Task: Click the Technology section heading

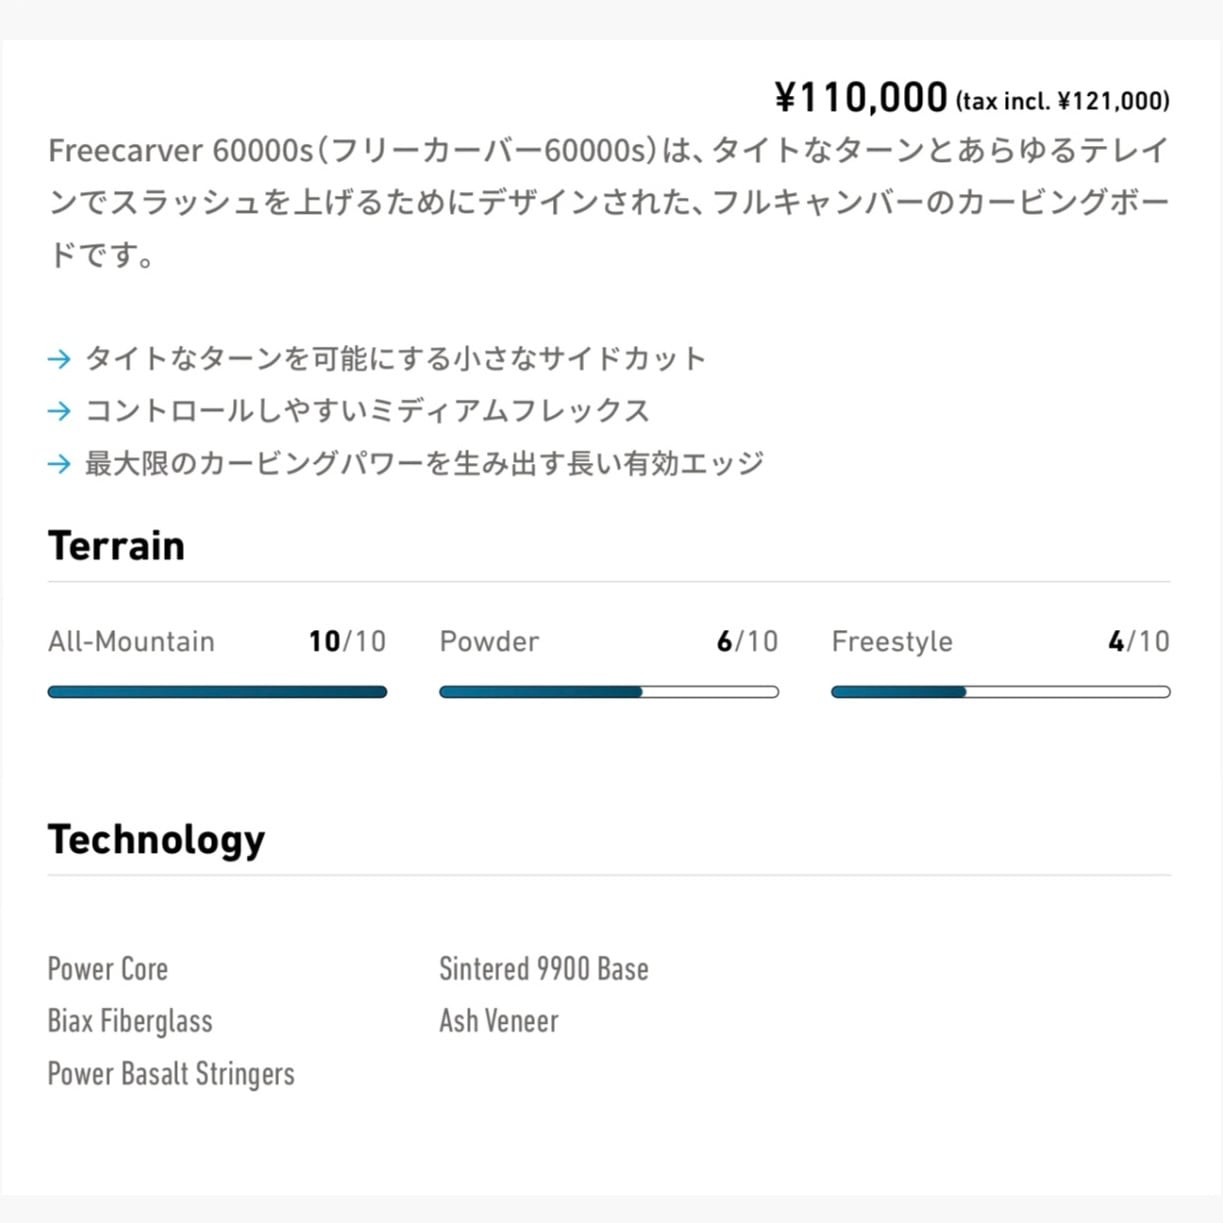Action: pyautogui.click(x=156, y=840)
